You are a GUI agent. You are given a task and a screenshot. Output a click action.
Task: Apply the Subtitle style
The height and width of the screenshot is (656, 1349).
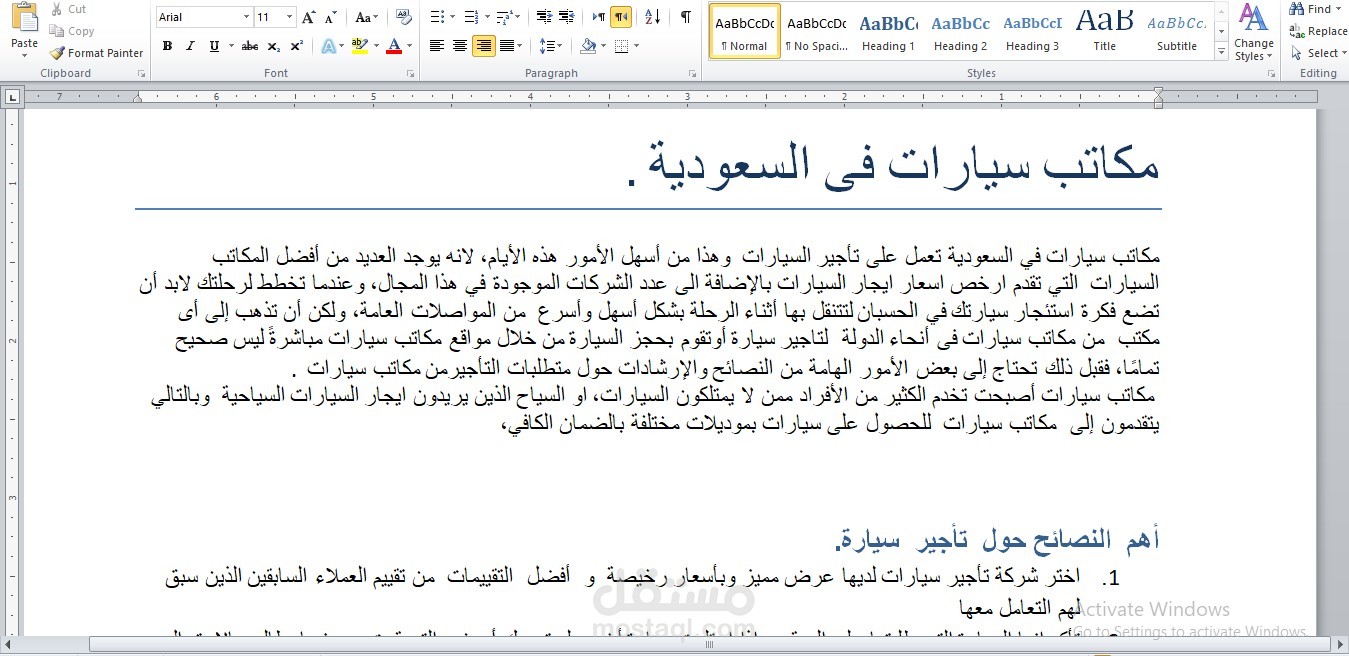[1176, 31]
